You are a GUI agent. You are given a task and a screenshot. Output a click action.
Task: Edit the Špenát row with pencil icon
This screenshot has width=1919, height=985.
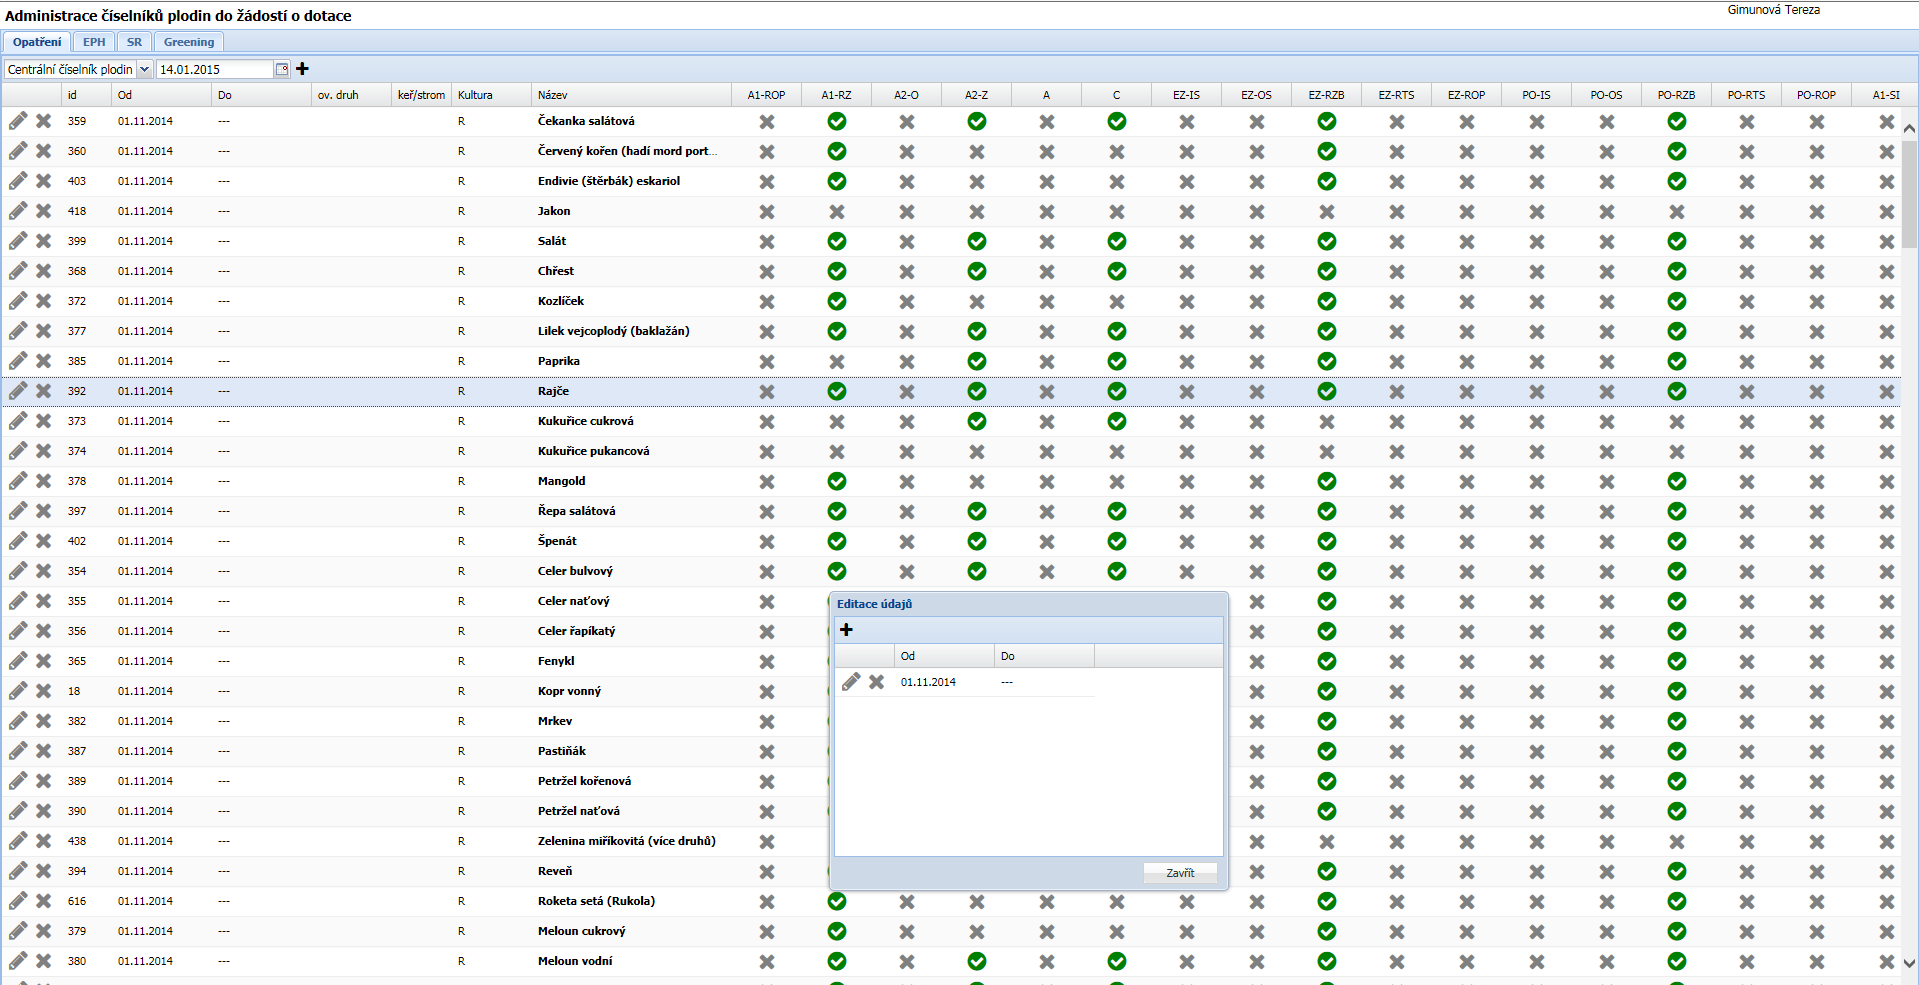coord(18,541)
